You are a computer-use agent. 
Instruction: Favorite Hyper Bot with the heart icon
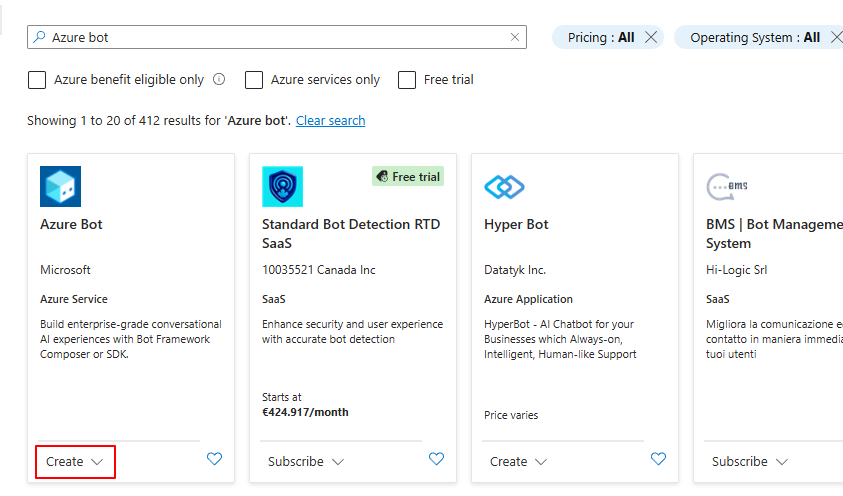pyautogui.click(x=659, y=458)
